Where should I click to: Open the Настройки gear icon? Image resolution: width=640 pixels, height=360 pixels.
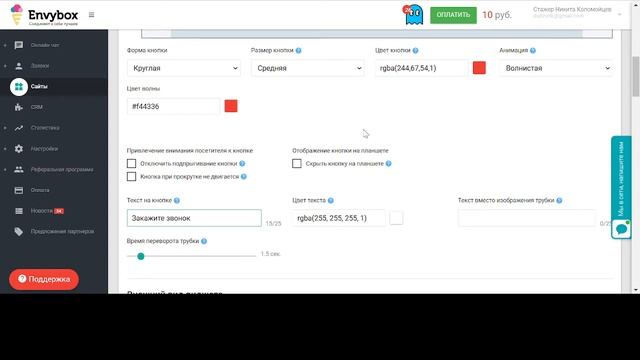coord(19,149)
